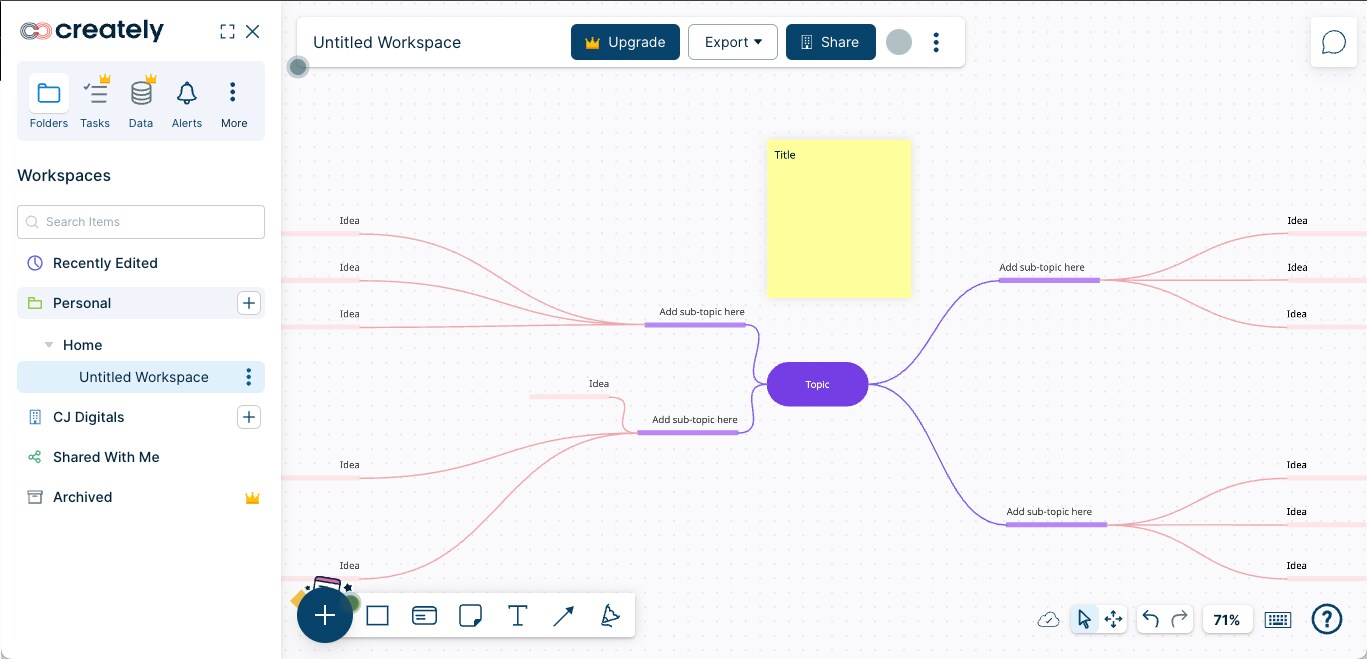Select the top-right Add sub-topic here node
This screenshot has width=1367, height=659.
[x=1048, y=272]
